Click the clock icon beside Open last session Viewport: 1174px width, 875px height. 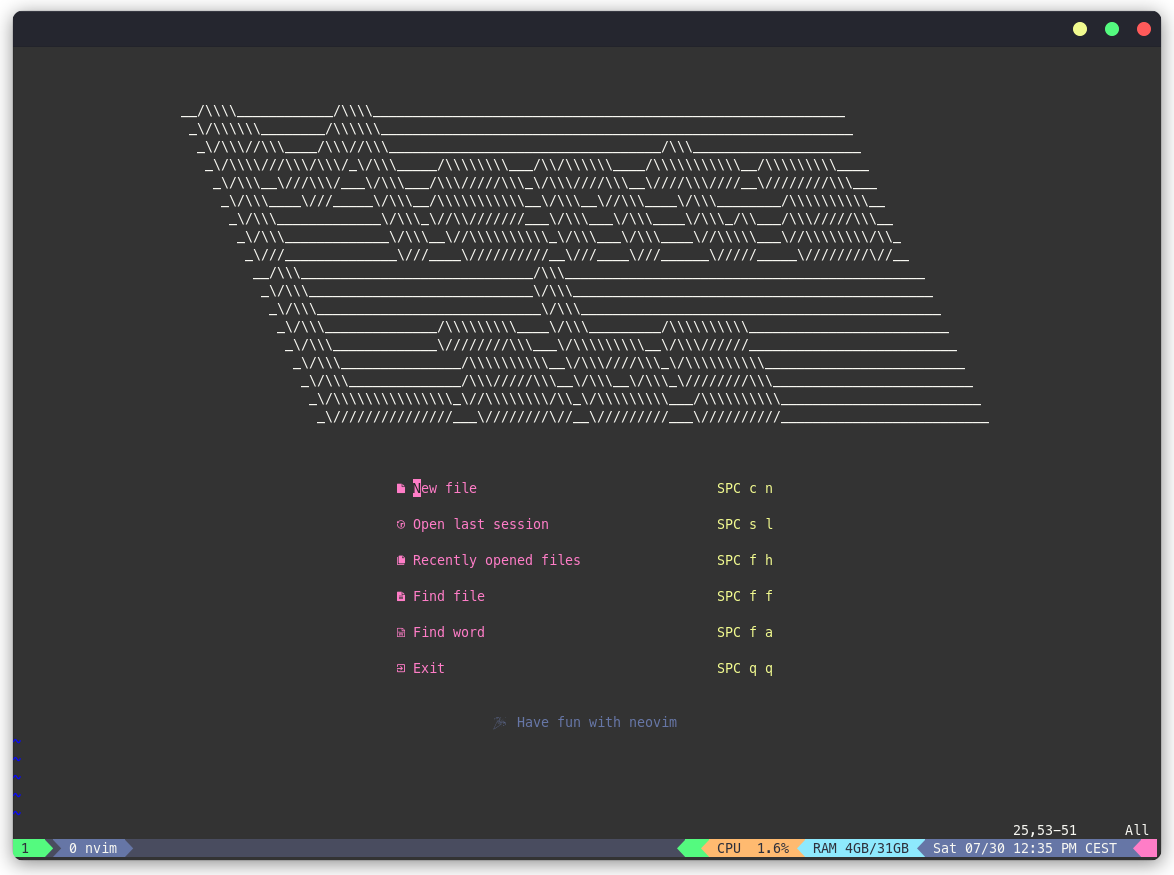400,524
